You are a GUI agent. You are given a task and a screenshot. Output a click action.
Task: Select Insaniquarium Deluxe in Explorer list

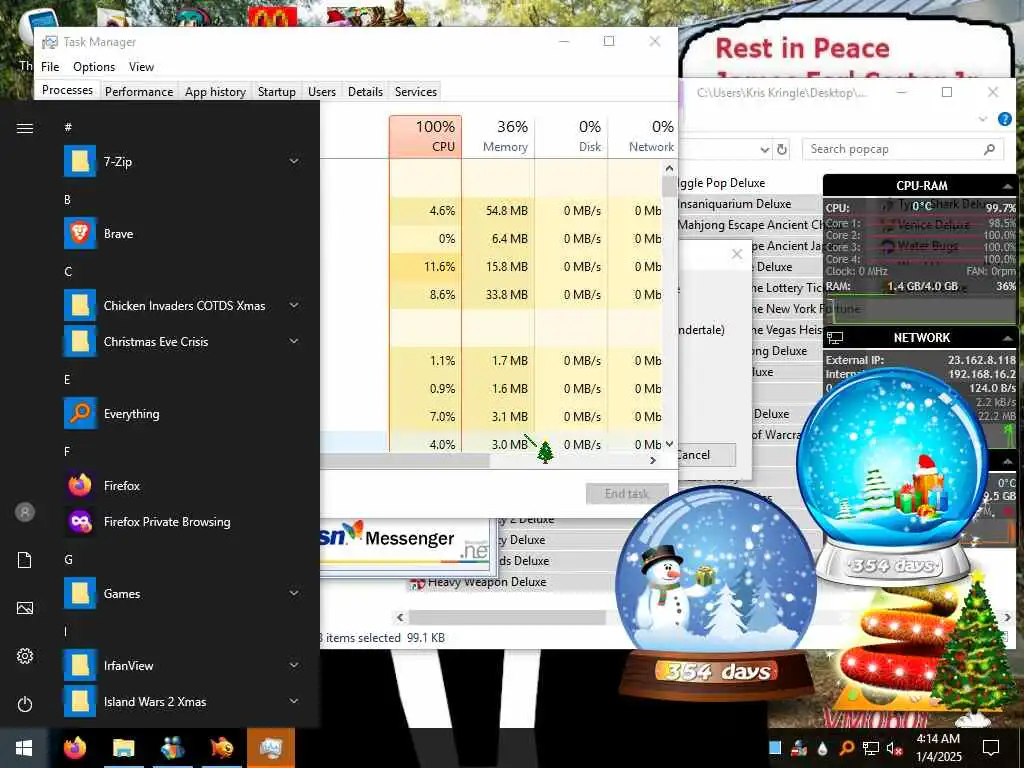pyautogui.click(x=735, y=204)
